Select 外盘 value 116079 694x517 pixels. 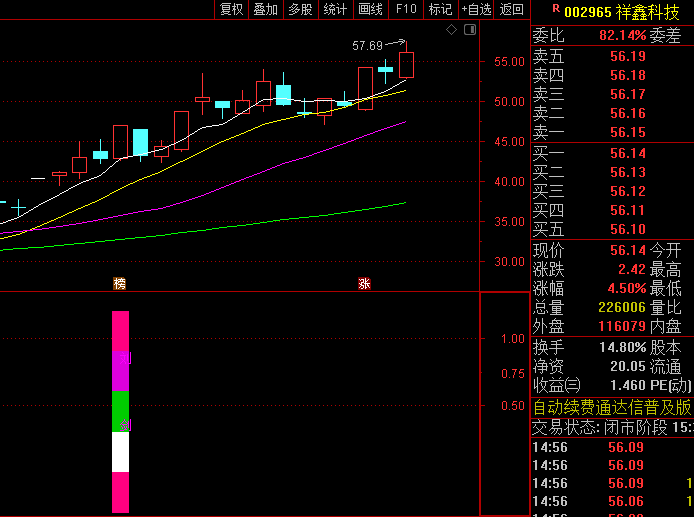(622, 326)
